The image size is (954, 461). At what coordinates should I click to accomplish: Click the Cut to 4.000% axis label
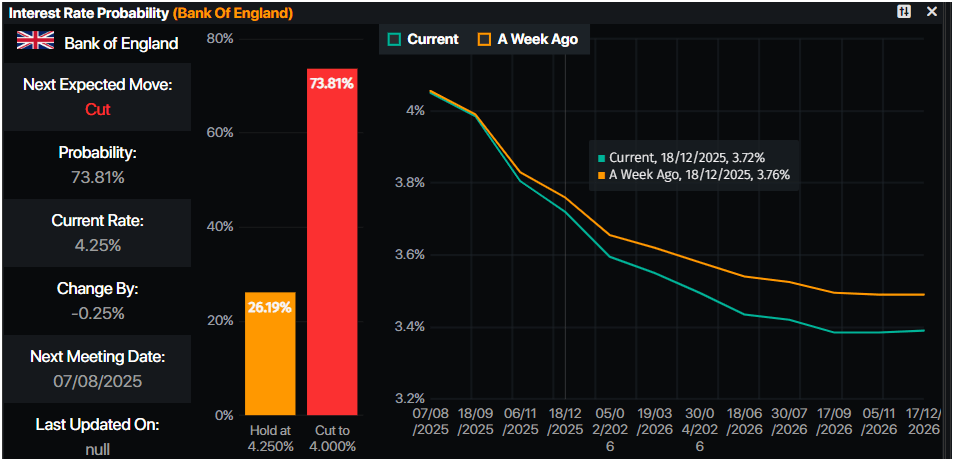[331, 438]
